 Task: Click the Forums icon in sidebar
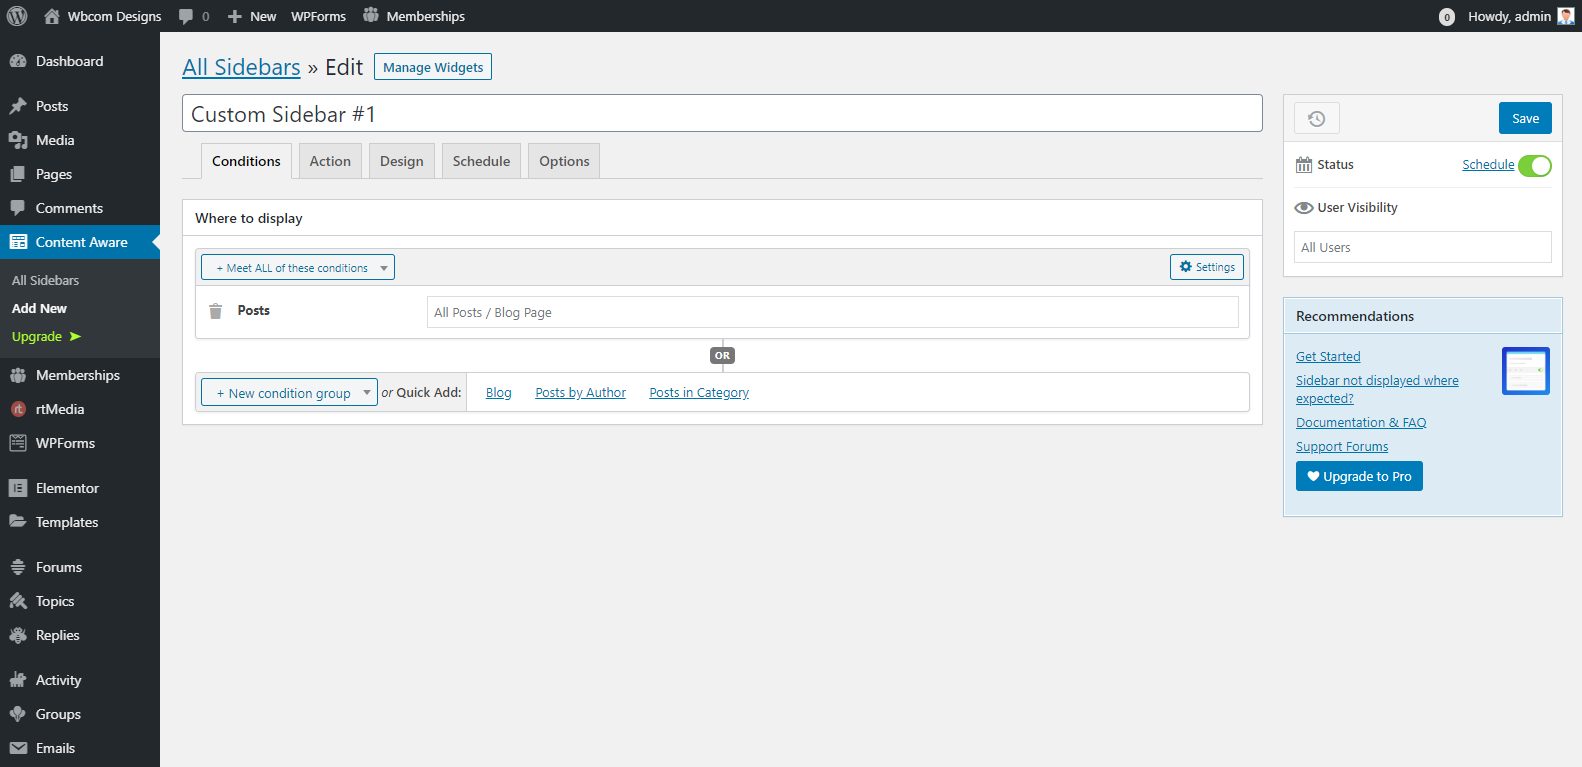click(18, 567)
